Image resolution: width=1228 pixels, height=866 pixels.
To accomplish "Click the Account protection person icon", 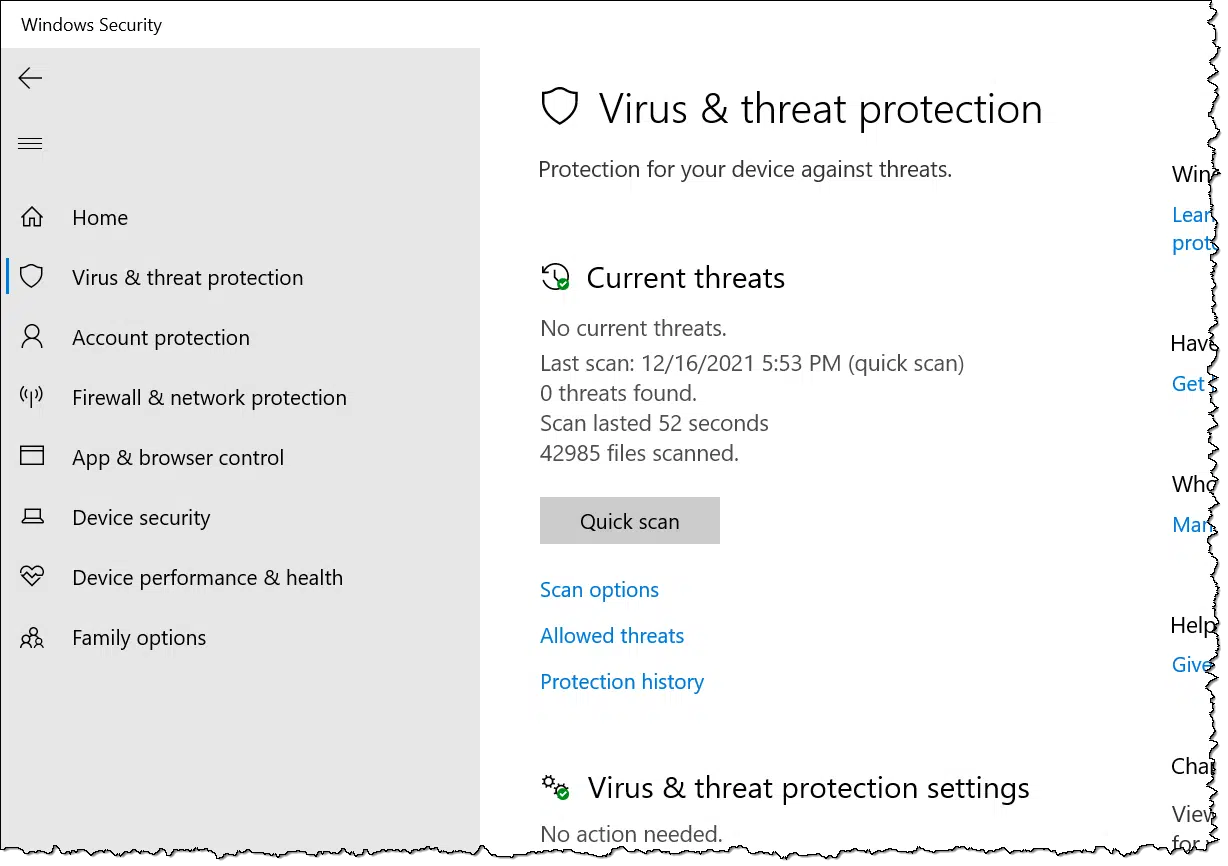I will (32, 337).
